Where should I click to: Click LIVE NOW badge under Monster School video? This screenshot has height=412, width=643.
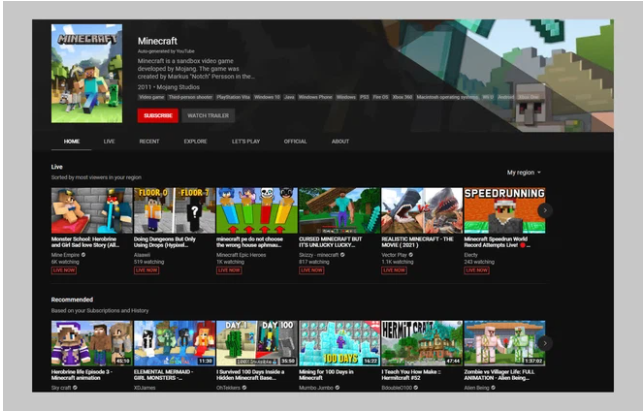[64, 270]
